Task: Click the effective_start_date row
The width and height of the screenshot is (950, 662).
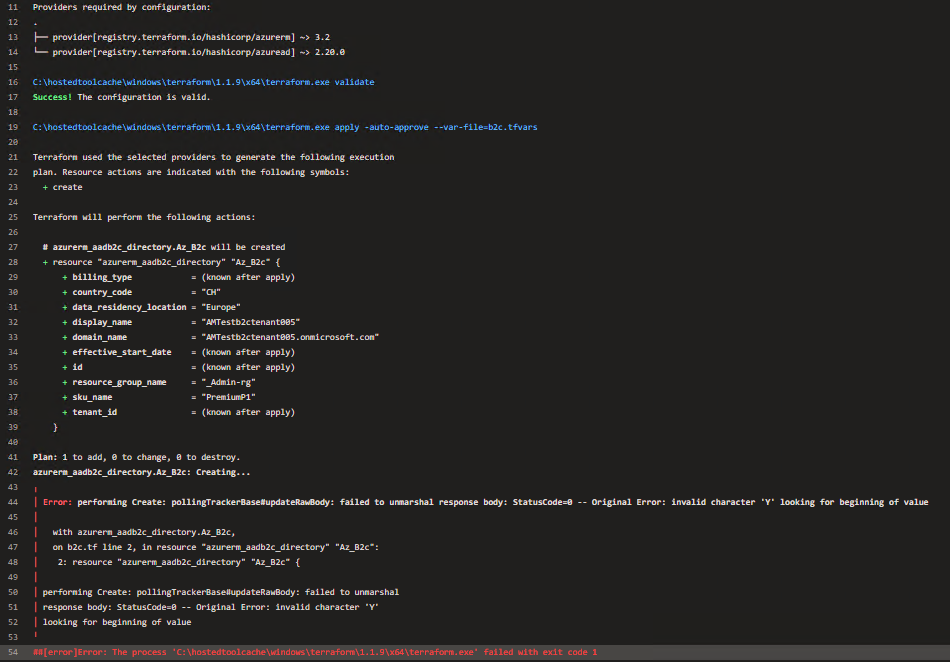Action: point(179,352)
